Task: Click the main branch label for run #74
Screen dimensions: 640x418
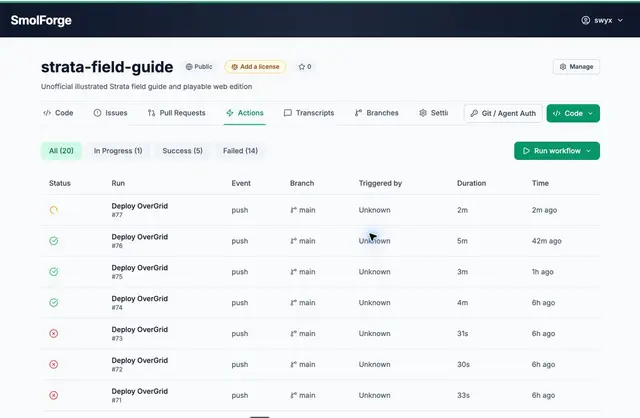Action: [303, 303]
